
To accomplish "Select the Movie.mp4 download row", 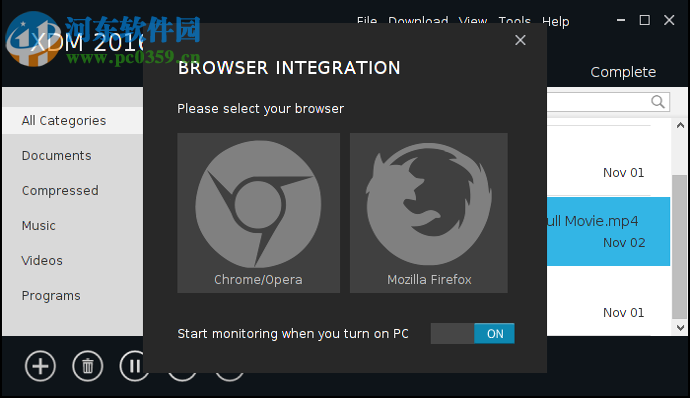I will [608, 231].
